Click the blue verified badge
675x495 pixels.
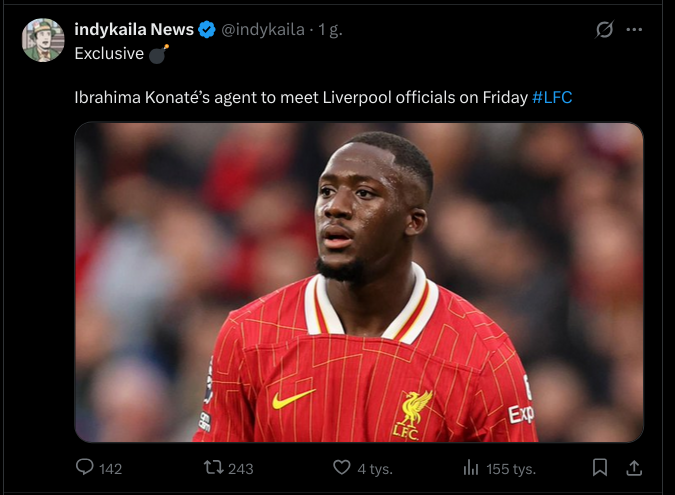coord(206,30)
